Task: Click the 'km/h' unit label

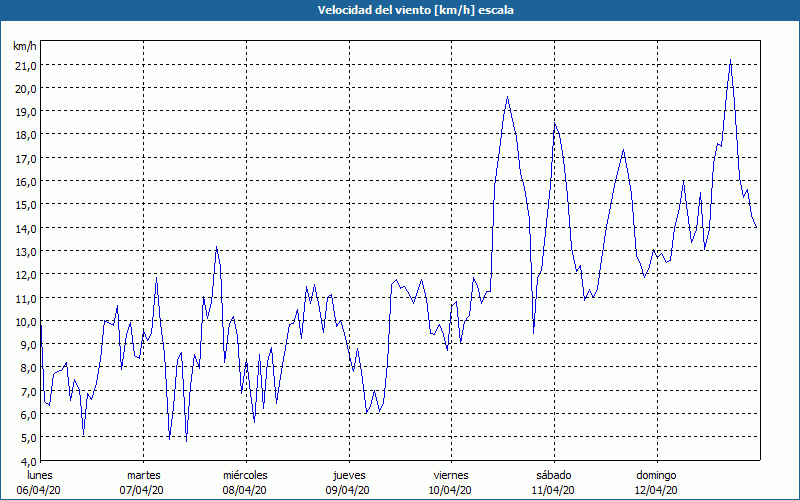Action: coord(25,46)
